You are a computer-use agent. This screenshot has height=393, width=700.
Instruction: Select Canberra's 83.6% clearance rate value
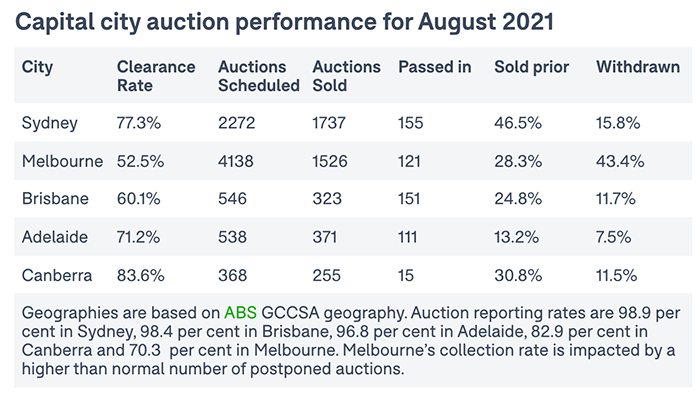141,275
